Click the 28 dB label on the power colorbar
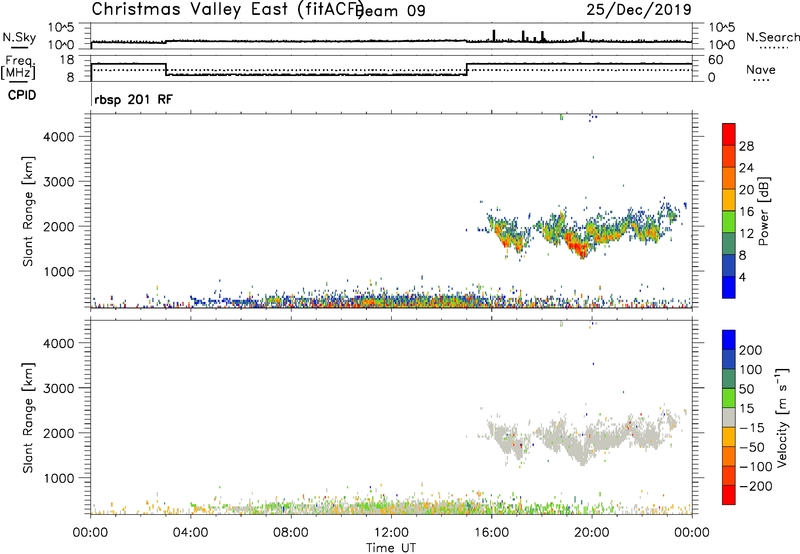Screen dimensions: 800x554 click(x=746, y=146)
